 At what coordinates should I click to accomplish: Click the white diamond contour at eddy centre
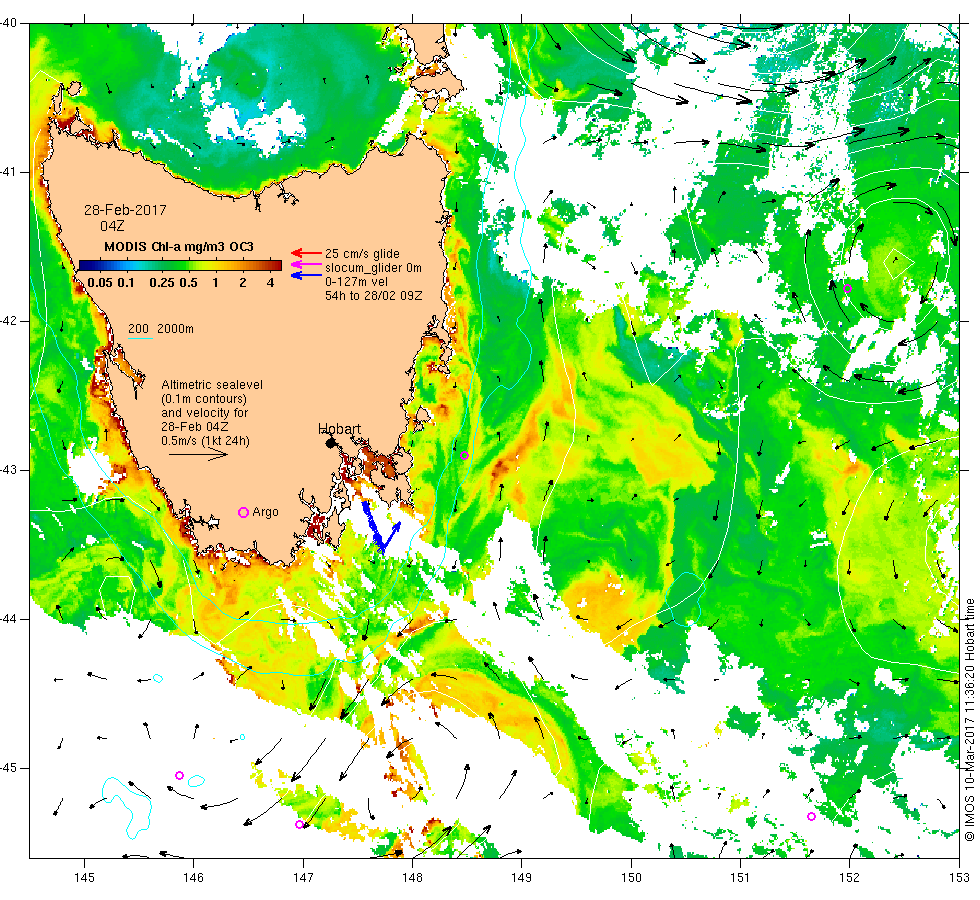pos(899,262)
